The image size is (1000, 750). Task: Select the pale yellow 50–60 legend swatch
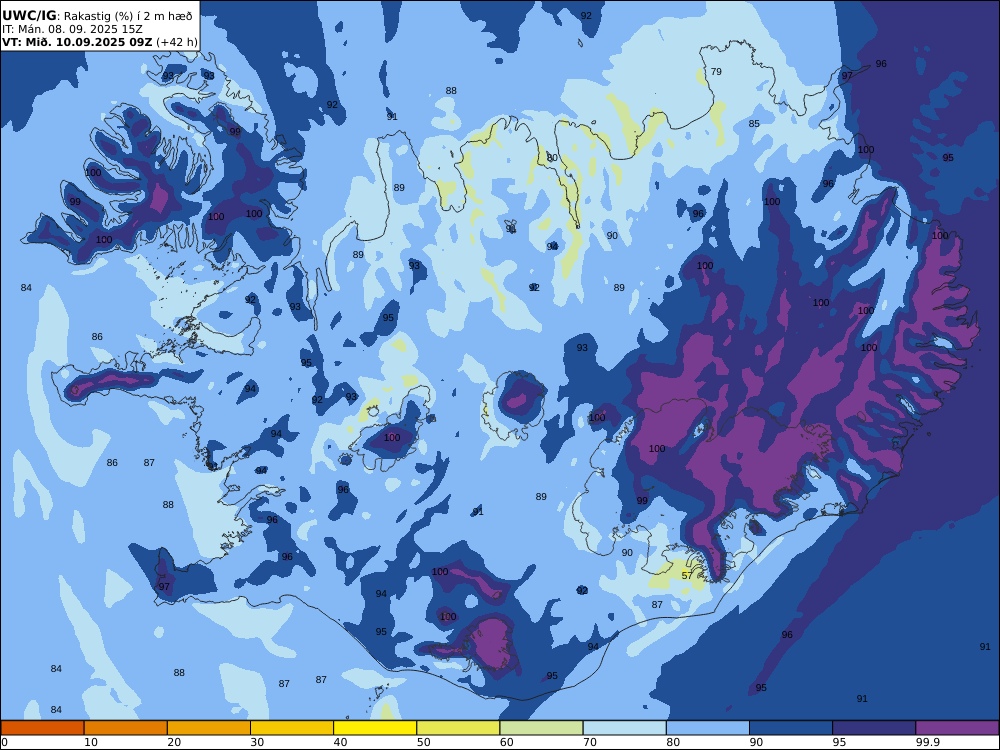point(458,728)
